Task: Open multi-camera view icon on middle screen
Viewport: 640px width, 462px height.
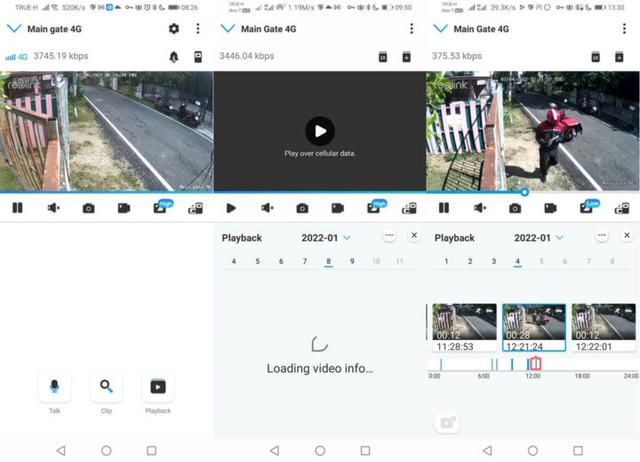Action: (409, 209)
